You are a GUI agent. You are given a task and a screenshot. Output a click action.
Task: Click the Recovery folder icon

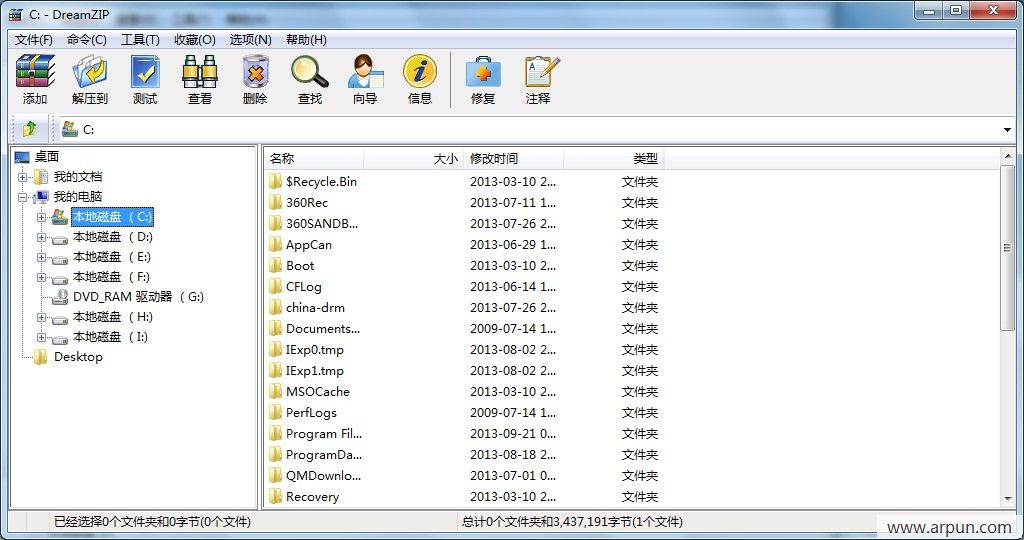(x=276, y=496)
